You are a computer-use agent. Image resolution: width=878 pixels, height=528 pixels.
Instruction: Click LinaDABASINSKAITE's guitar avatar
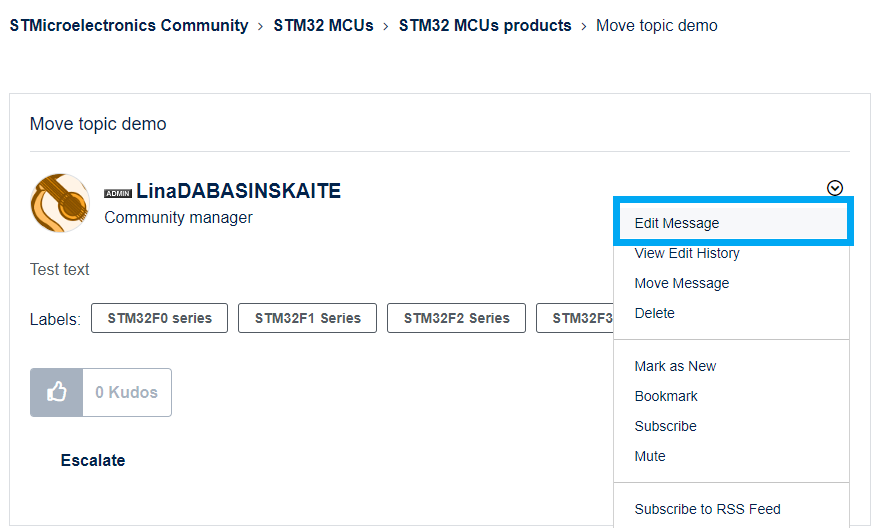(x=60, y=203)
